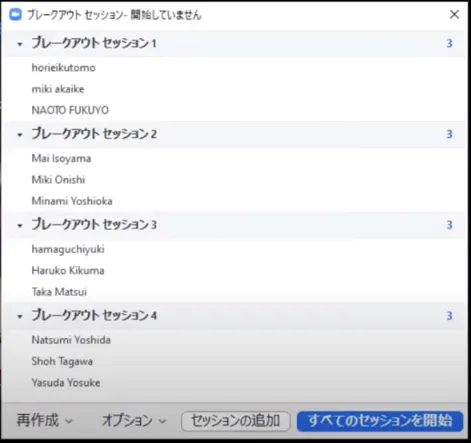Collapse ブレークアウト セッション 2 arrow

point(20,135)
